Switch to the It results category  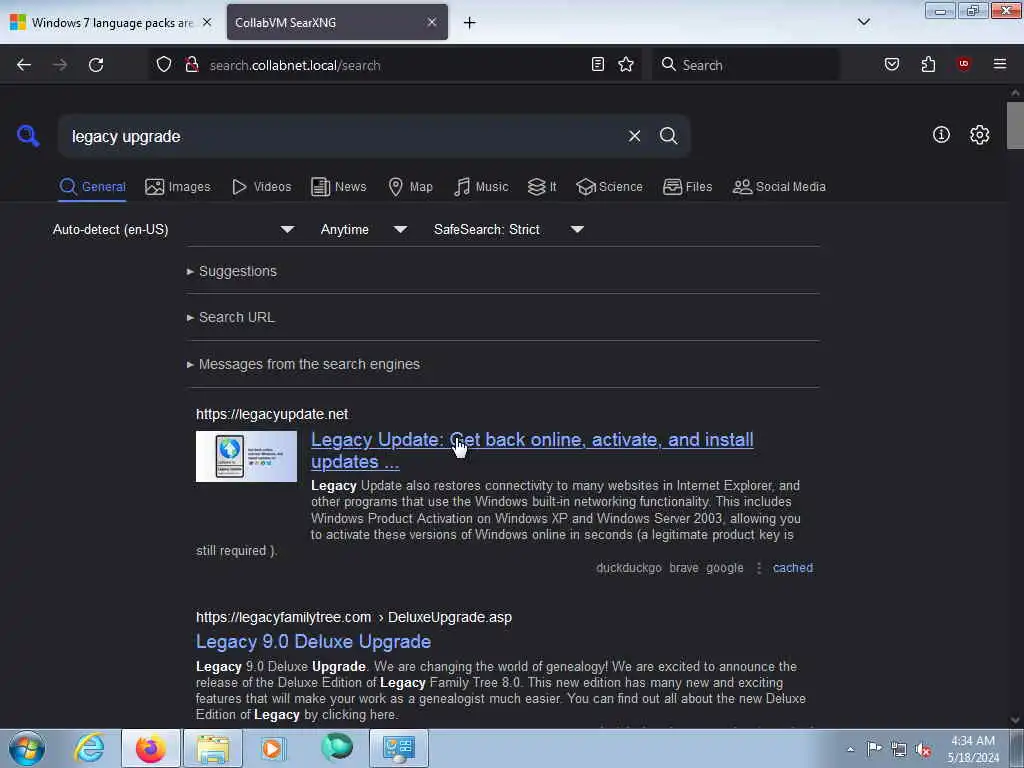pos(542,187)
